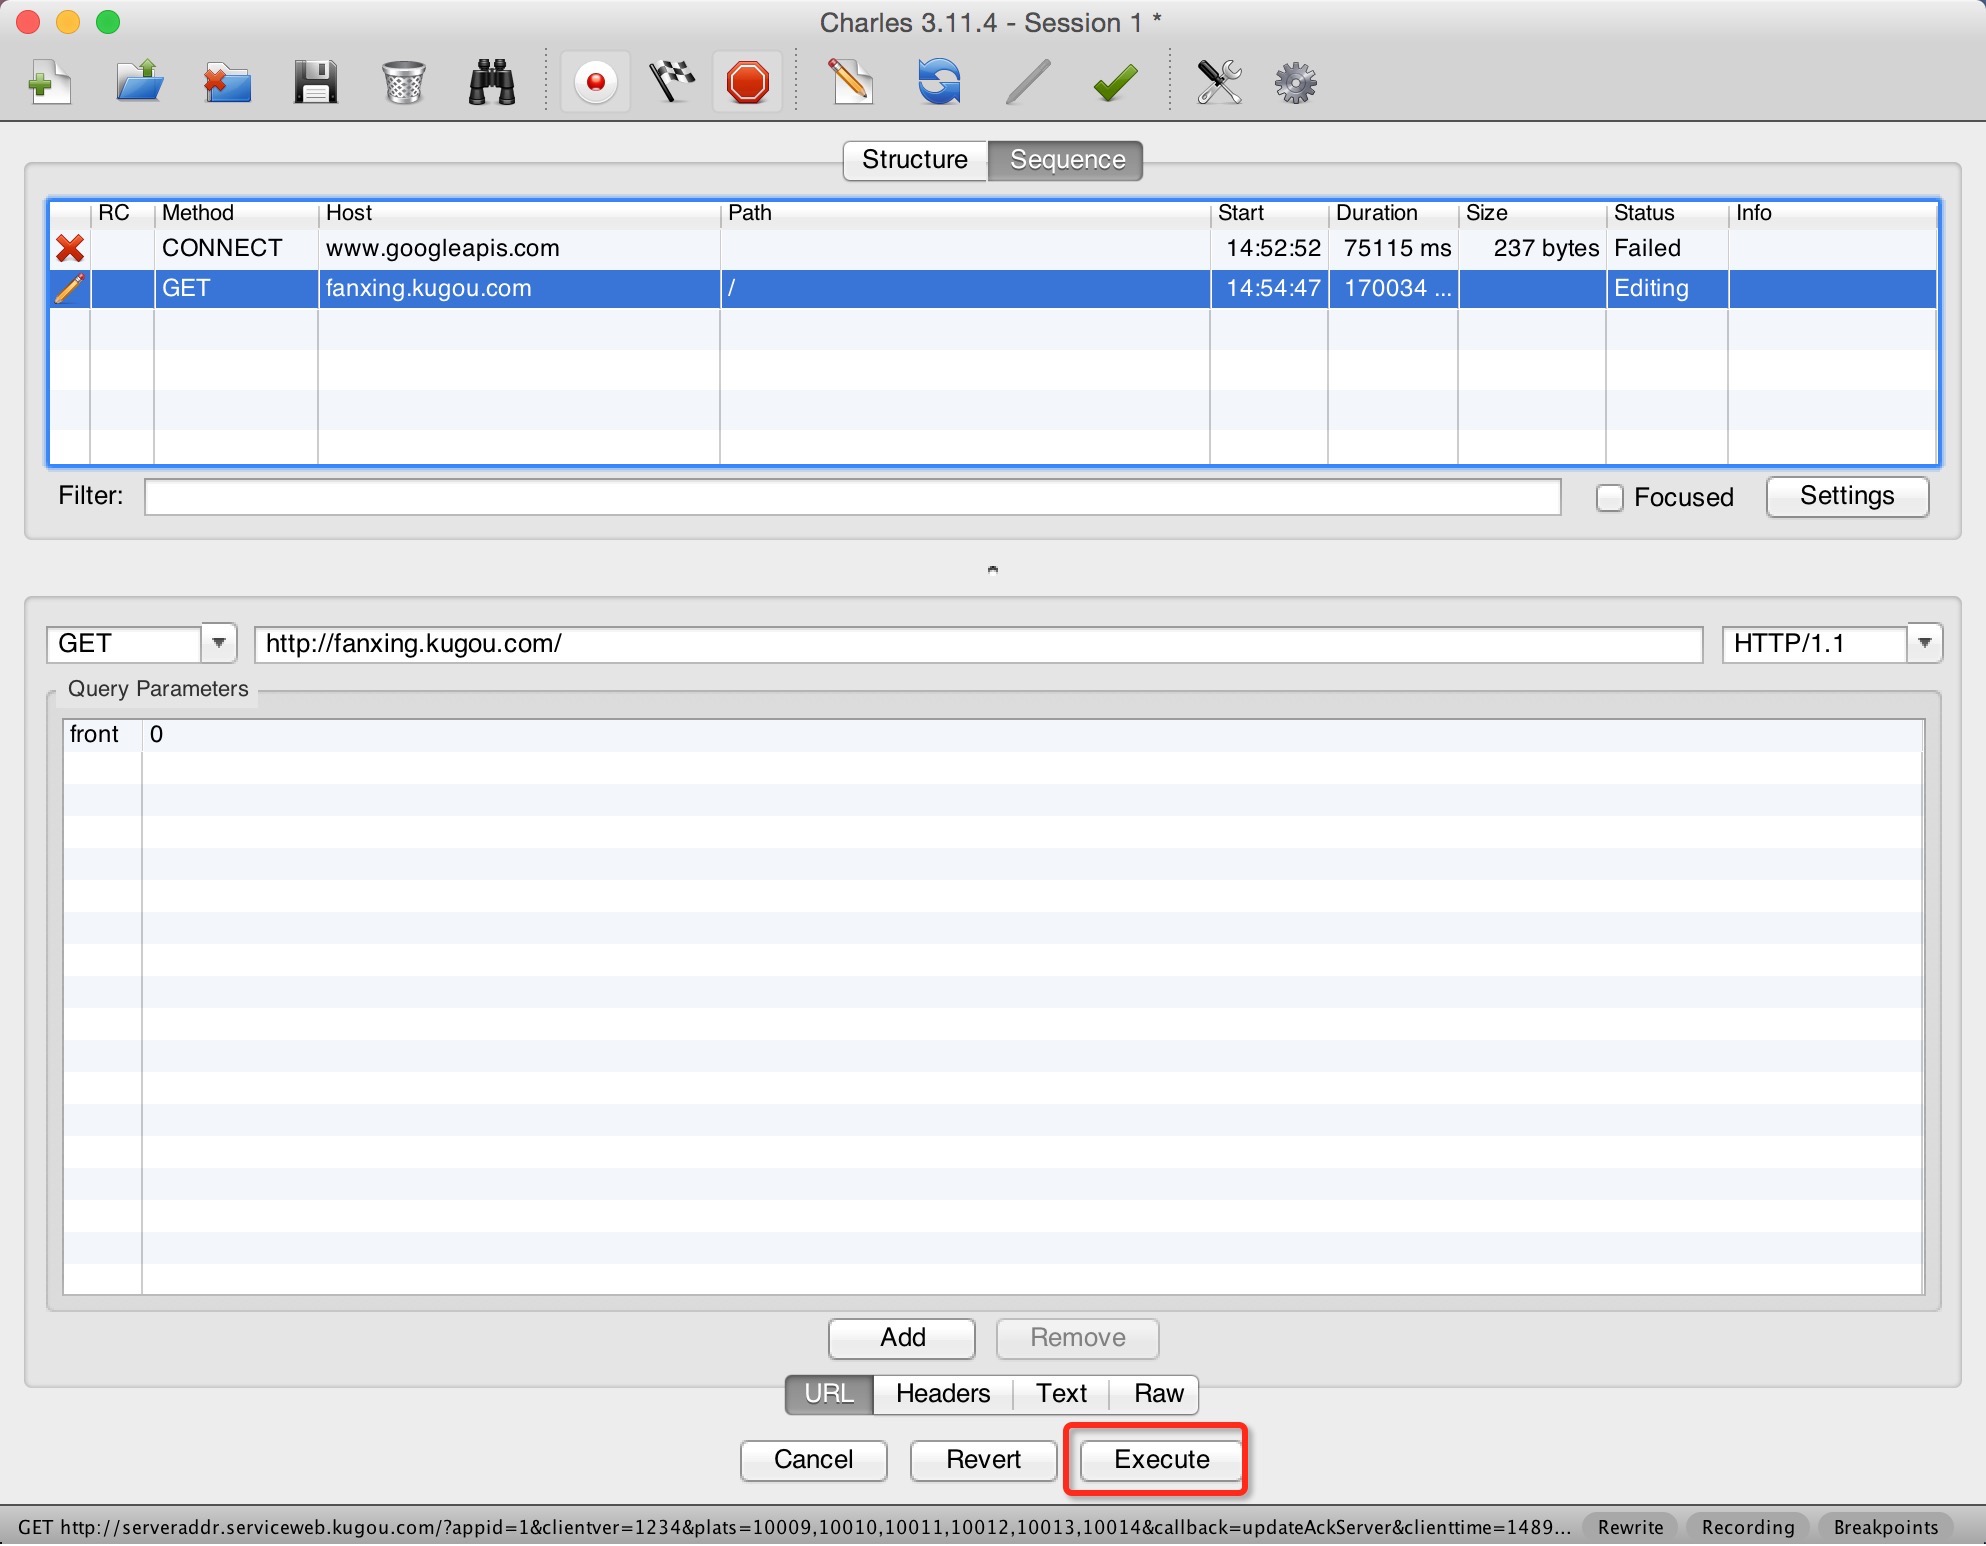Click the throttling checkered flag icon
The image size is (1986, 1546).
[672, 82]
